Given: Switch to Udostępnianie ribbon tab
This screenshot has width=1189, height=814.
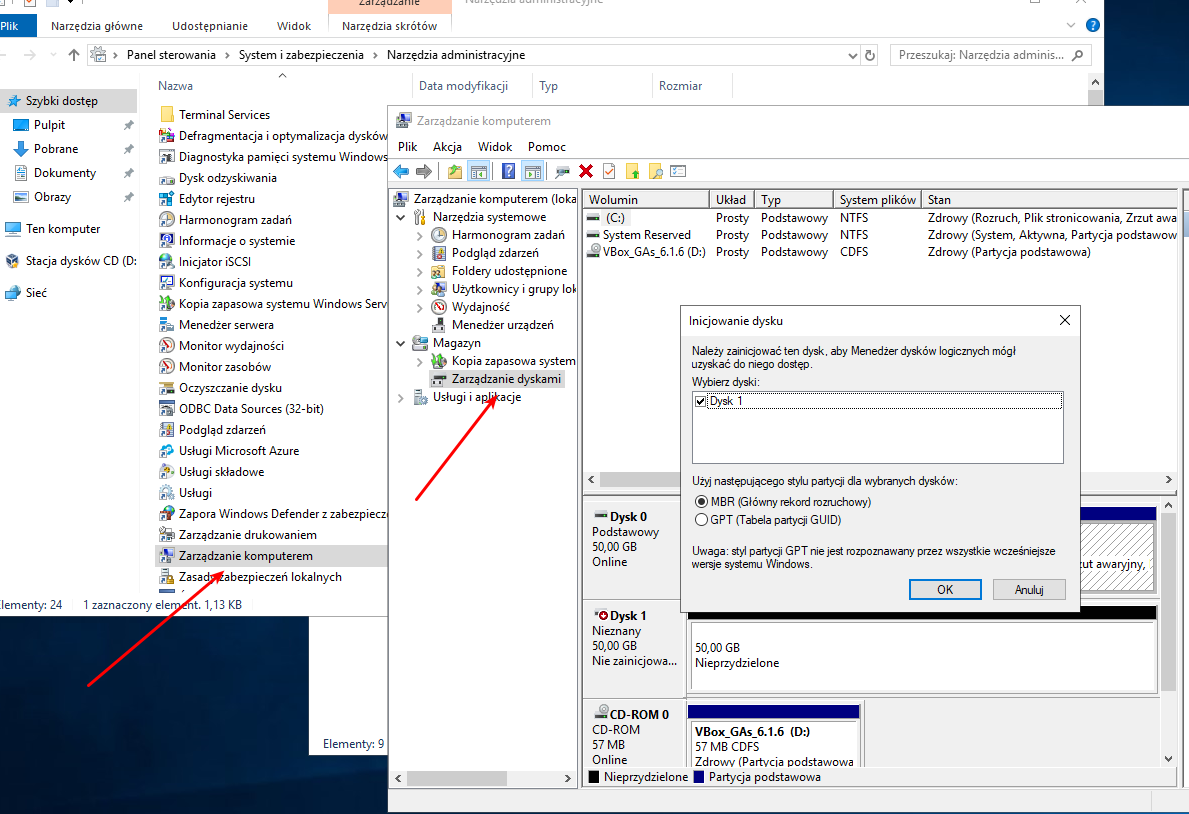Looking at the screenshot, I should (x=209, y=26).
